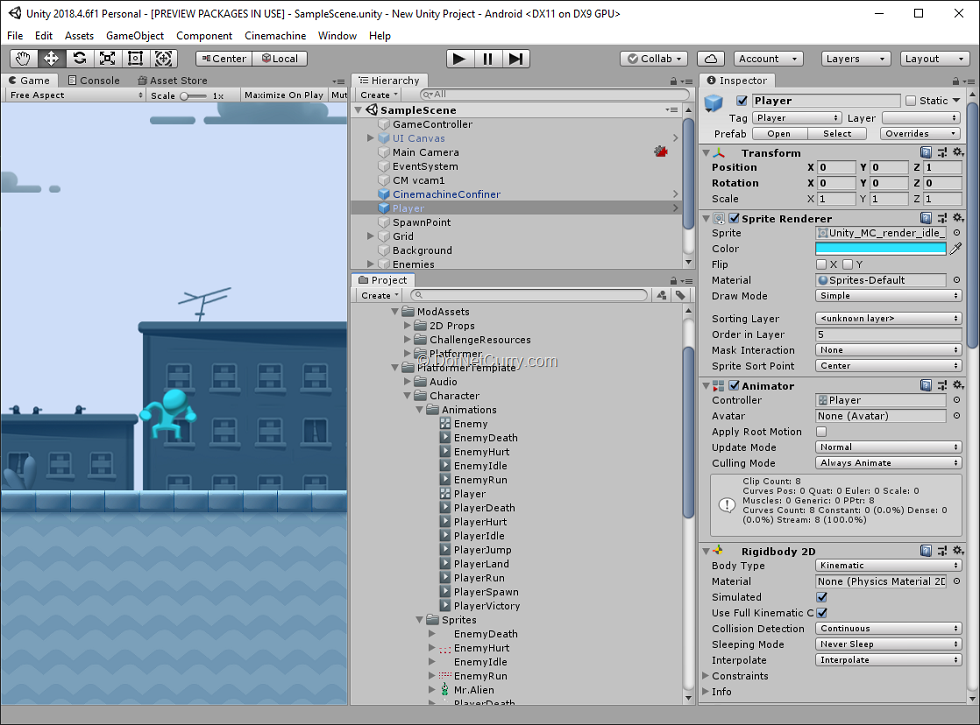Toggle Flip X checkbox
This screenshot has width=980, height=725.
pyautogui.click(x=821, y=264)
